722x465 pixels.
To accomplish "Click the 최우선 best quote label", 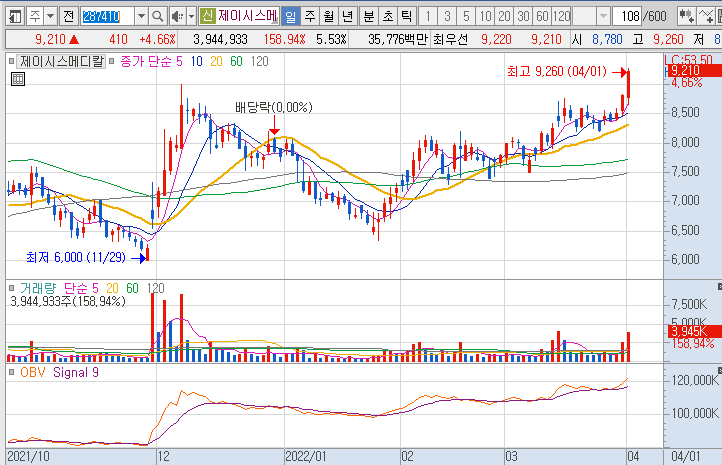I will (450, 40).
